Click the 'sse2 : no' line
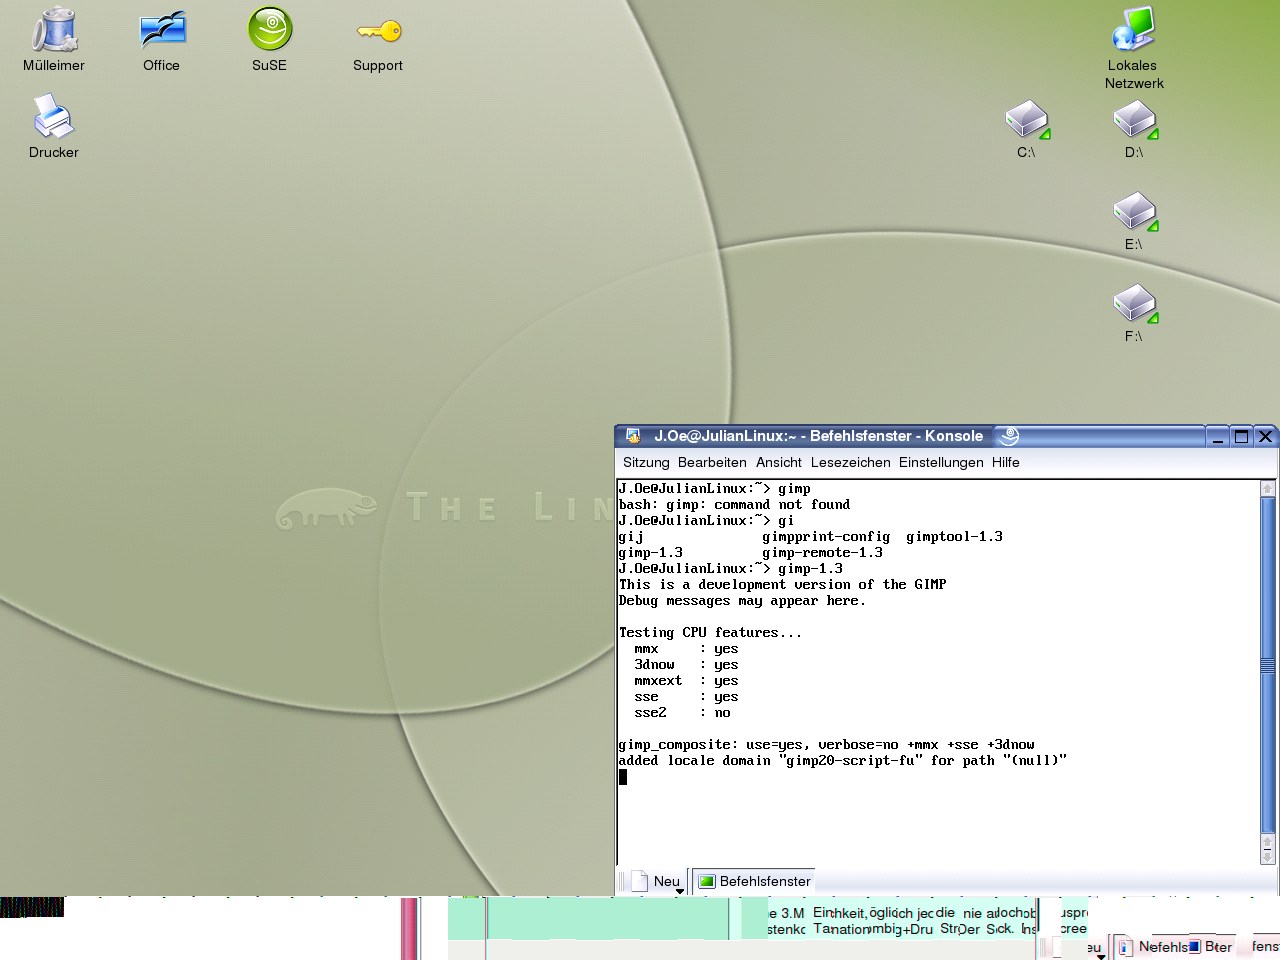 coord(682,713)
